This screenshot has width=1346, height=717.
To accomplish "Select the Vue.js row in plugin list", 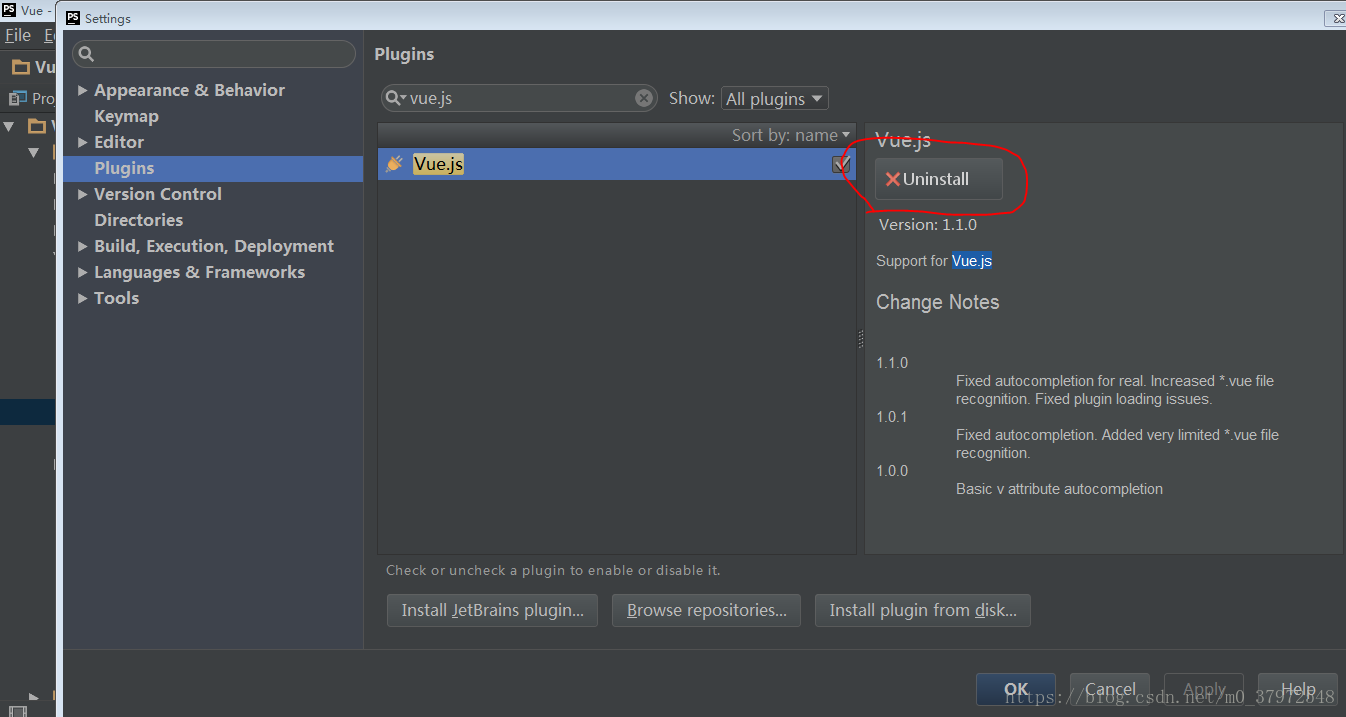I will click(616, 164).
